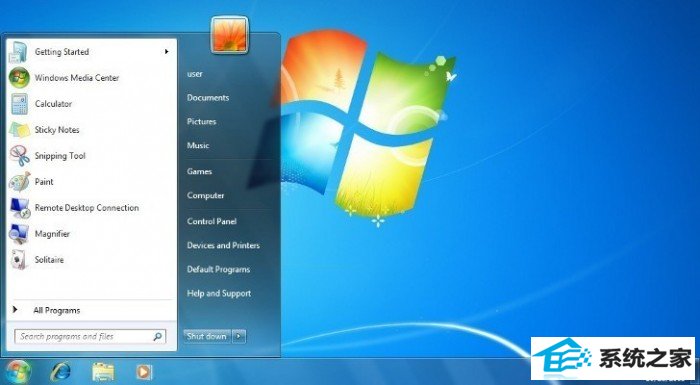Launch the Magnifier icon
Screen dimensions: 700x385
pos(19,234)
